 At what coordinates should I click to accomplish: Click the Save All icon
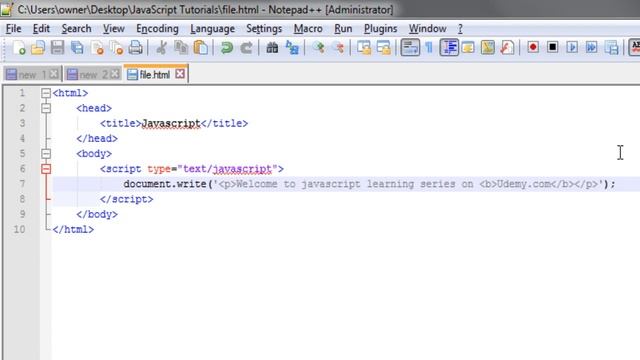tap(77, 48)
